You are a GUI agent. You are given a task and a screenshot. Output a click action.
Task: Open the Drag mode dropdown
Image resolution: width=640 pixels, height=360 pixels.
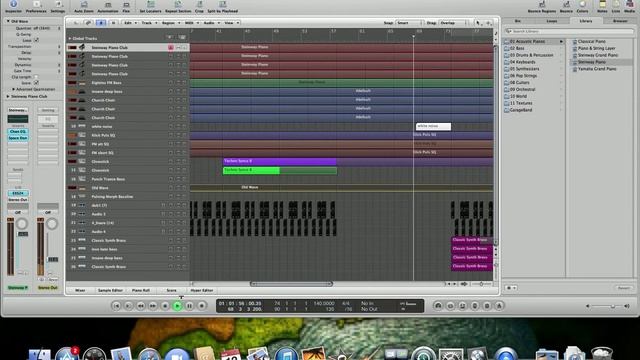click(x=453, y=23)
